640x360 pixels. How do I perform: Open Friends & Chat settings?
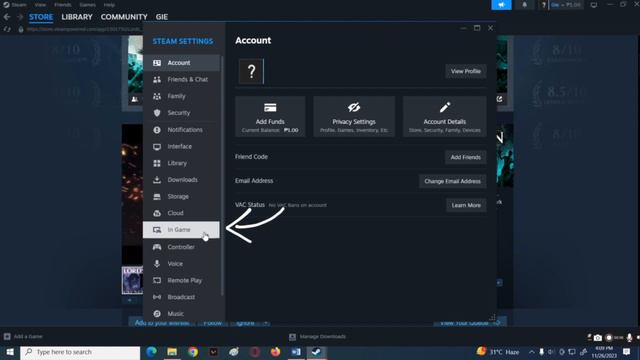[181, 80]
